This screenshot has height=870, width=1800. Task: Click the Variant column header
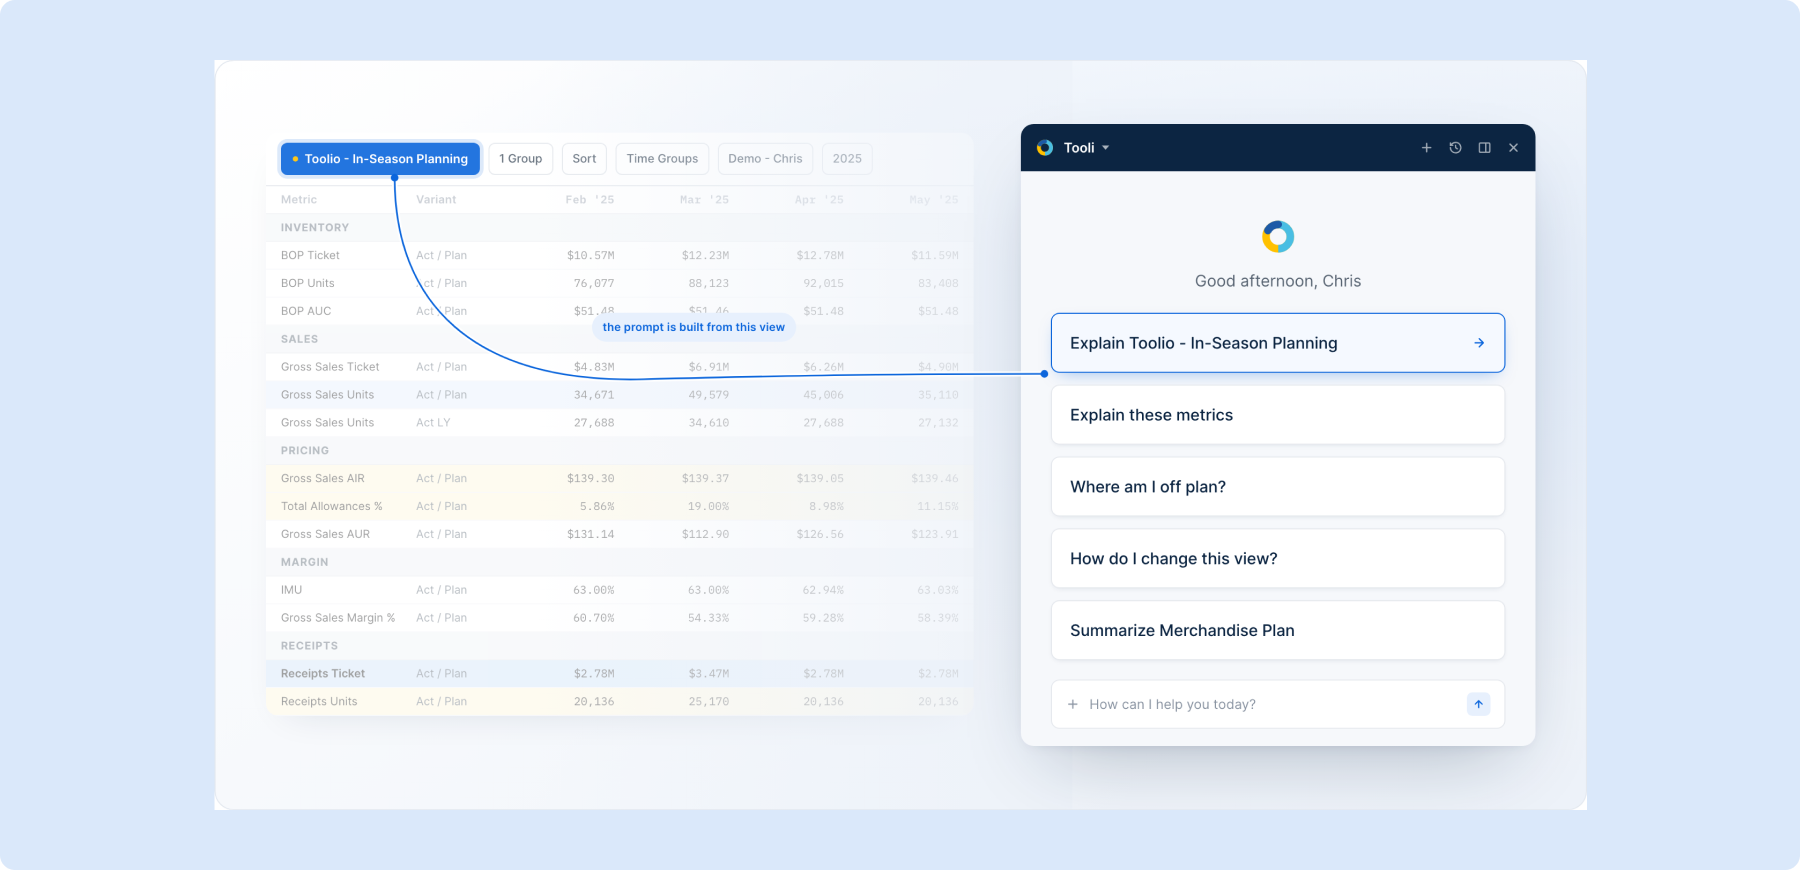coord(436,200)
